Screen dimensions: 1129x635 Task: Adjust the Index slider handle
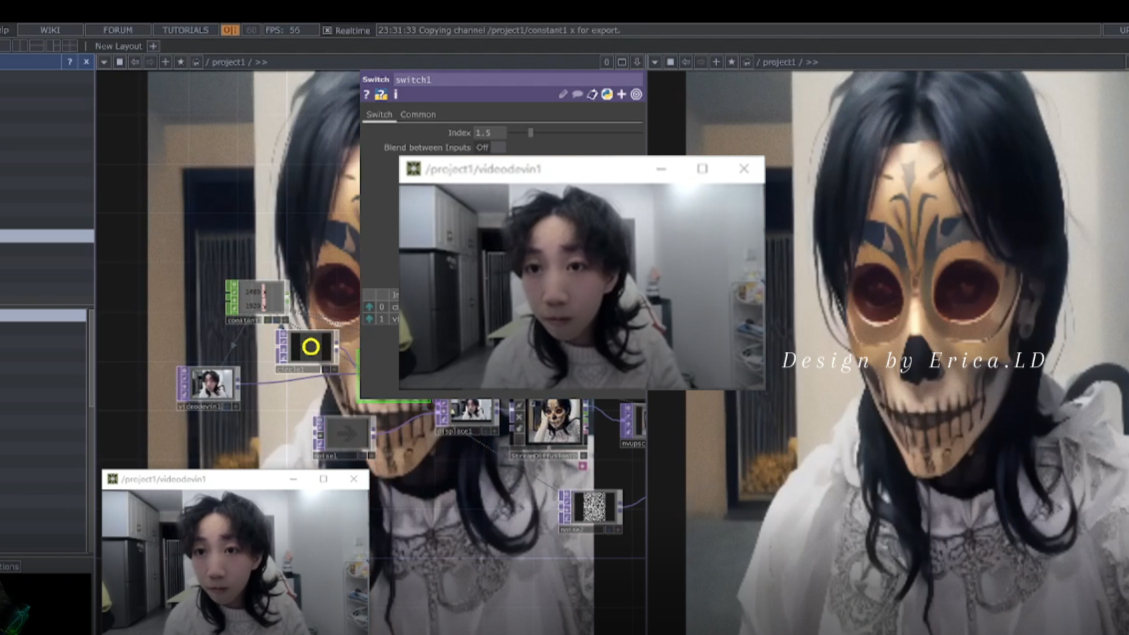(531, 132)
